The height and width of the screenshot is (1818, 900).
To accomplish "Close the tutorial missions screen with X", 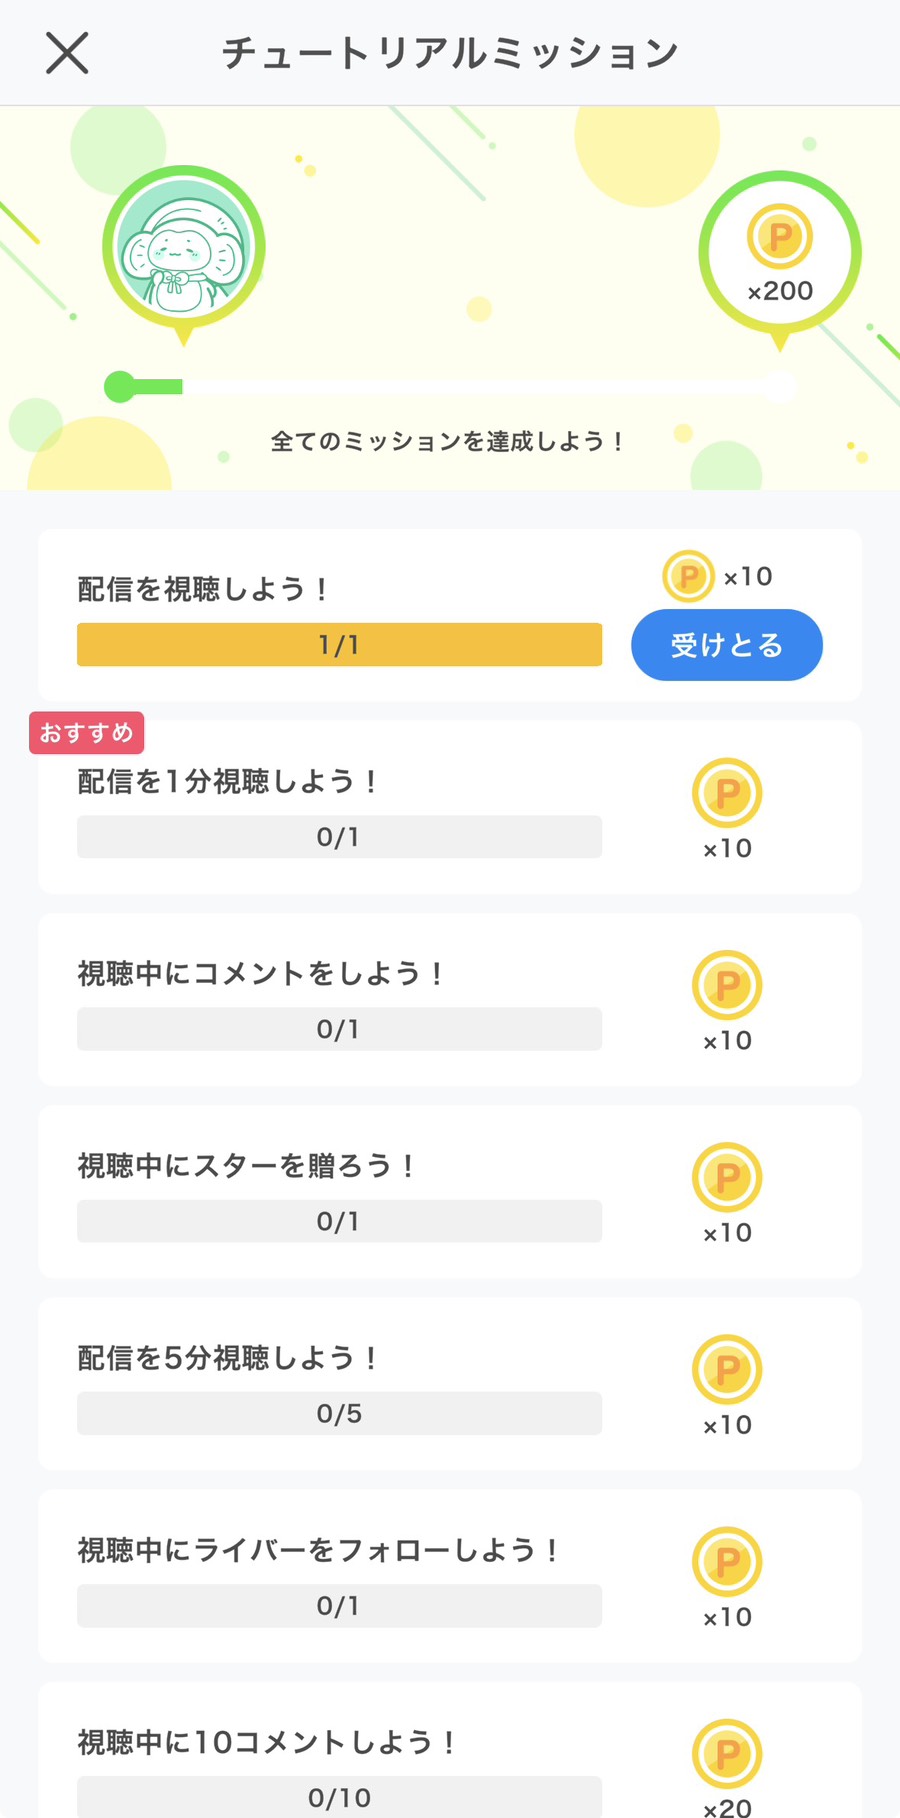I will [x=67, y=53].
